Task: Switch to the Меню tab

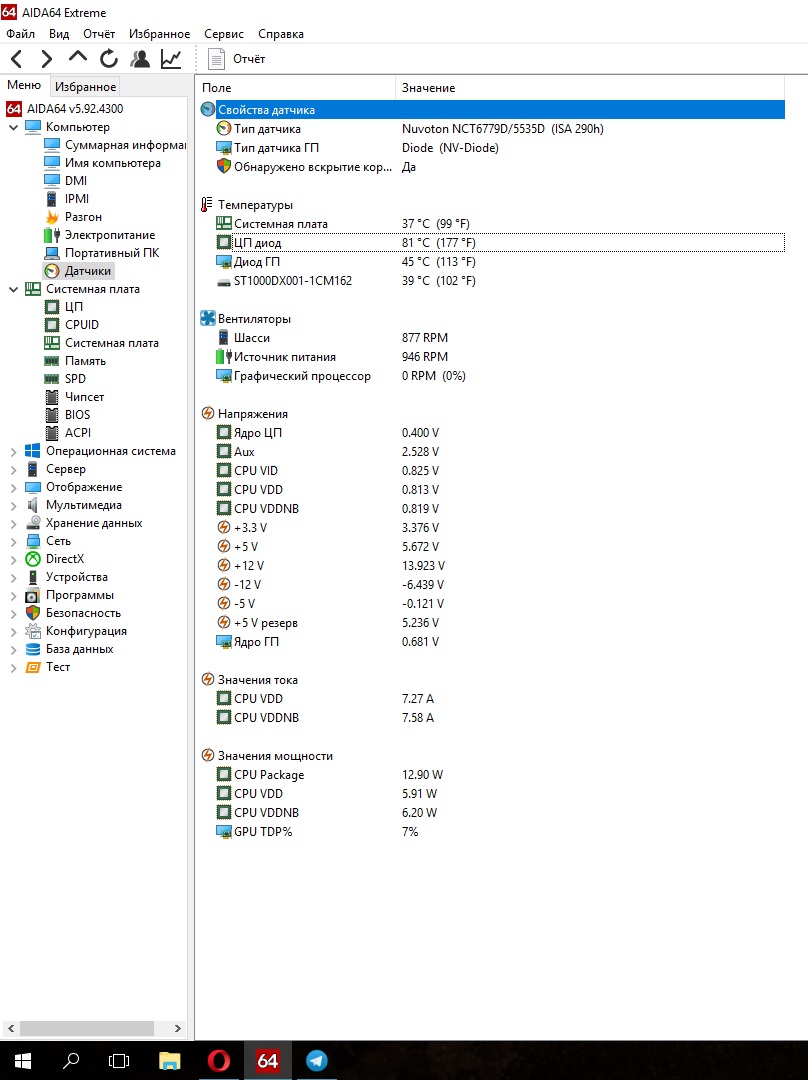Action: point(24,85)
